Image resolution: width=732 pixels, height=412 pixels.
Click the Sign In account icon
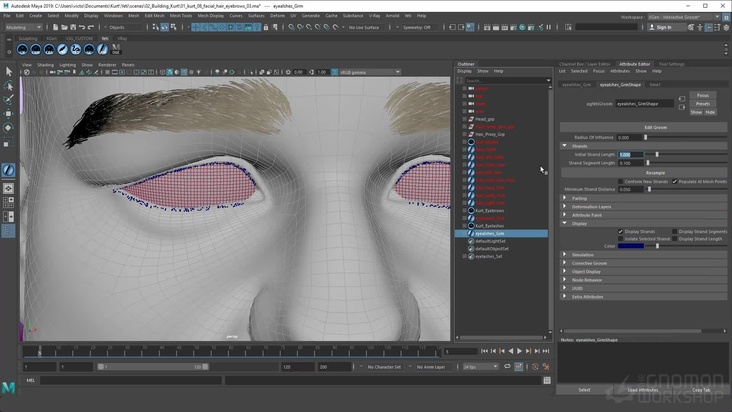pos(653,27)
